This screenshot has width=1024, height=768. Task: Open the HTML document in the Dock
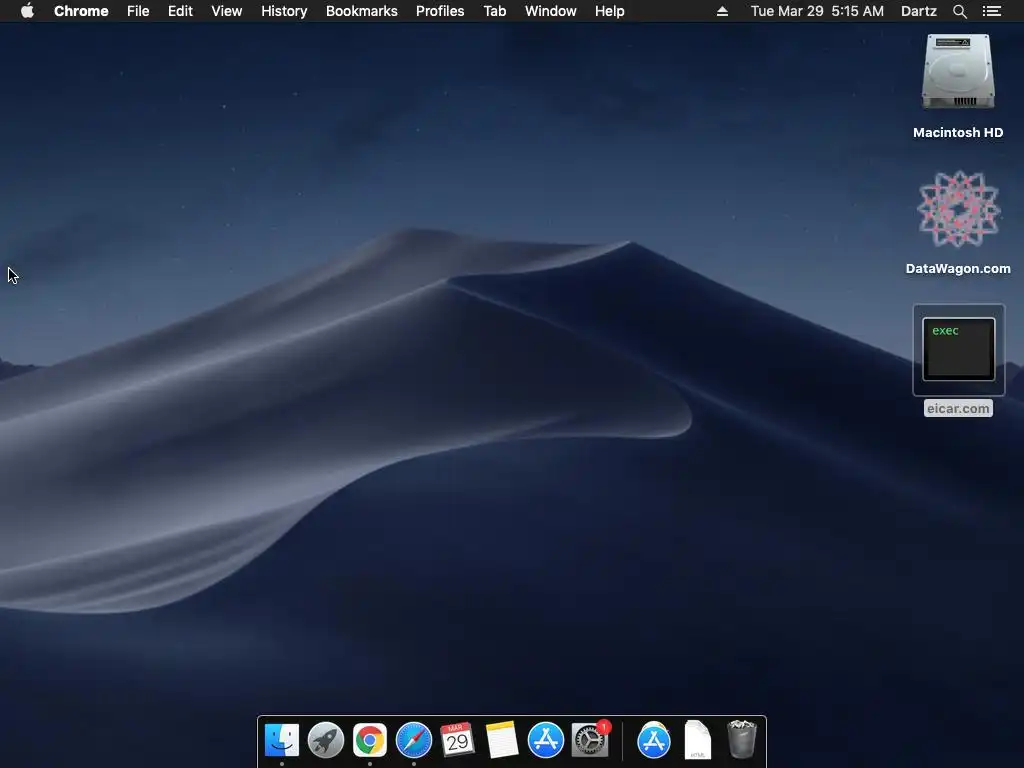(697, 740)
